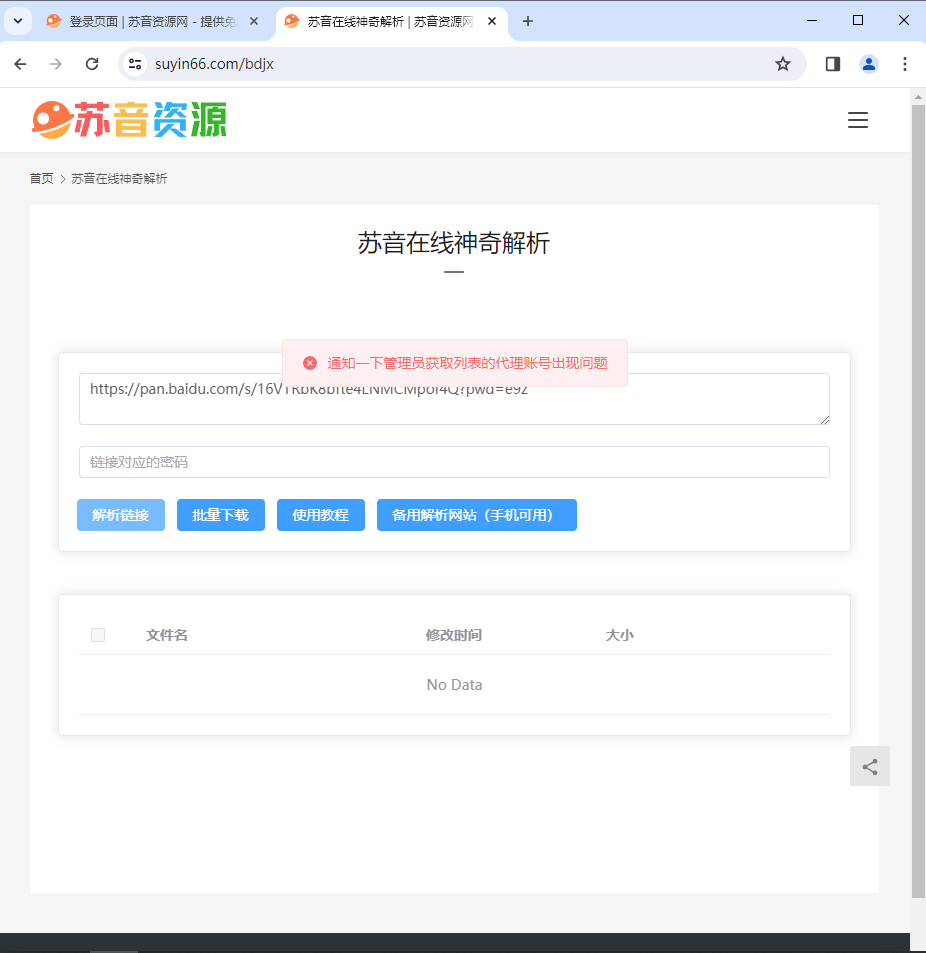Bookmark this page with star icon
This screenshot has height=953, width=926.
tap(783, 64)
